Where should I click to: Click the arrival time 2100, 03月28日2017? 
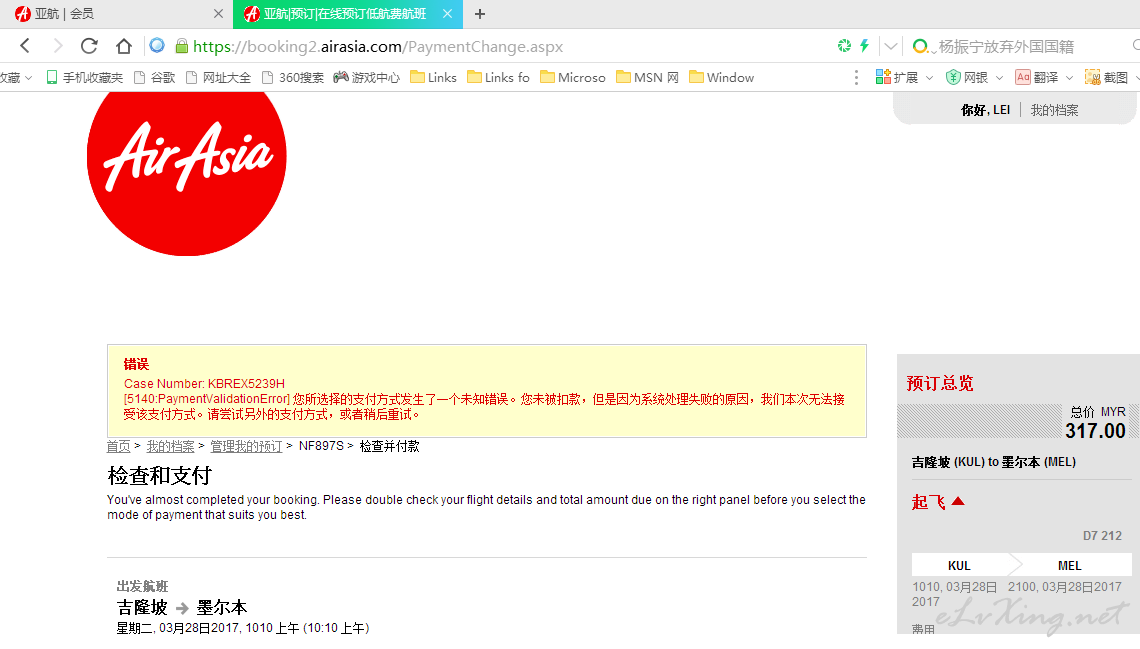pyautogui.click(x=1064, y=586)
